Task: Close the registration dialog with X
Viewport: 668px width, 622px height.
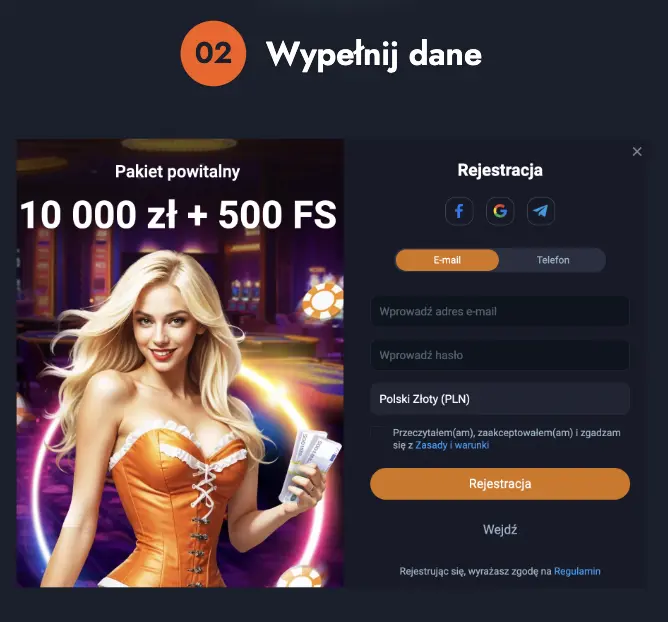Action: click(x=637, y=152)
